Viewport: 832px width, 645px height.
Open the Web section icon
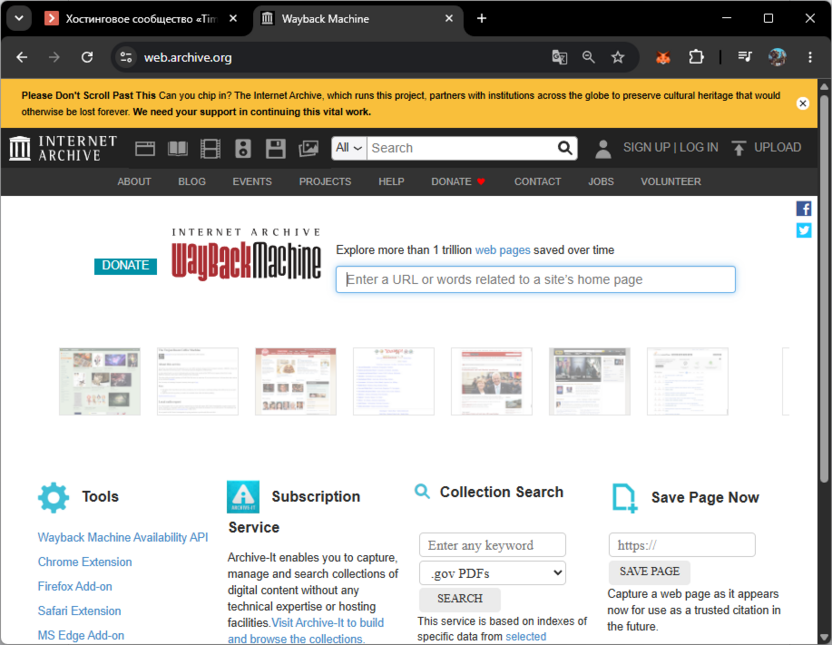point(145,149)
